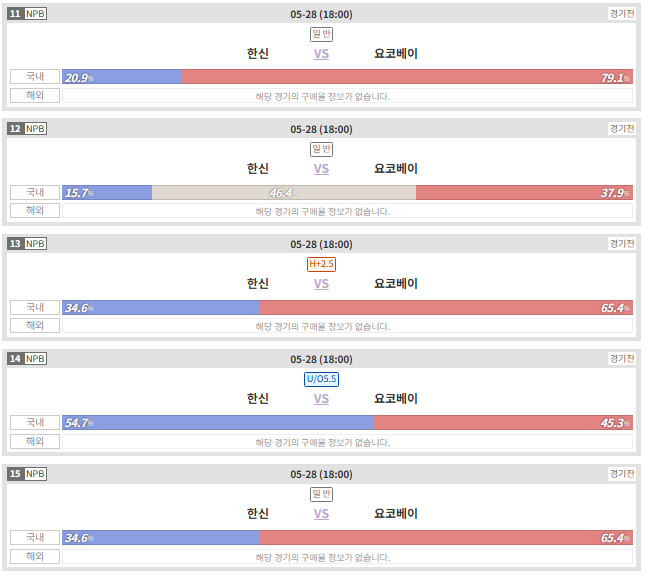Click the 54.7% blue bar in match 14
Screen dimensions: 645x577
click(218, 422)
